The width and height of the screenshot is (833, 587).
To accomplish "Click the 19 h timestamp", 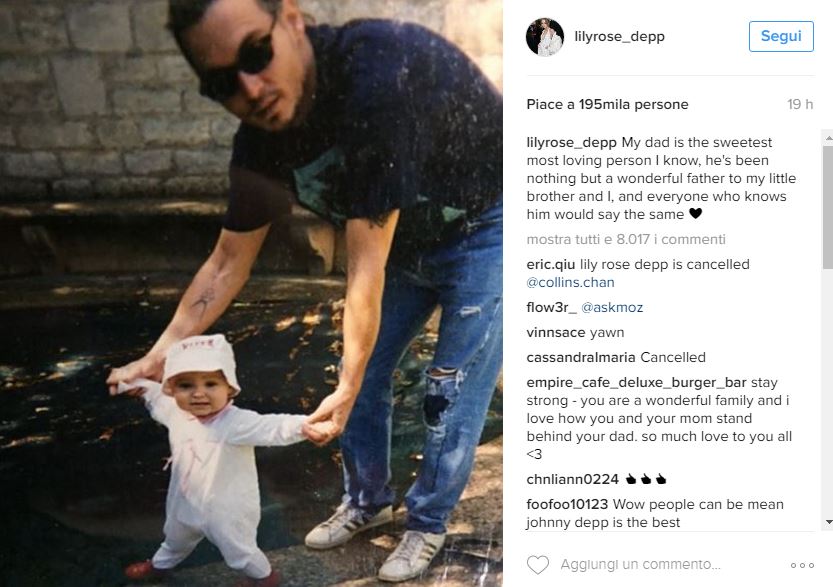I will [x=800, y=105].
